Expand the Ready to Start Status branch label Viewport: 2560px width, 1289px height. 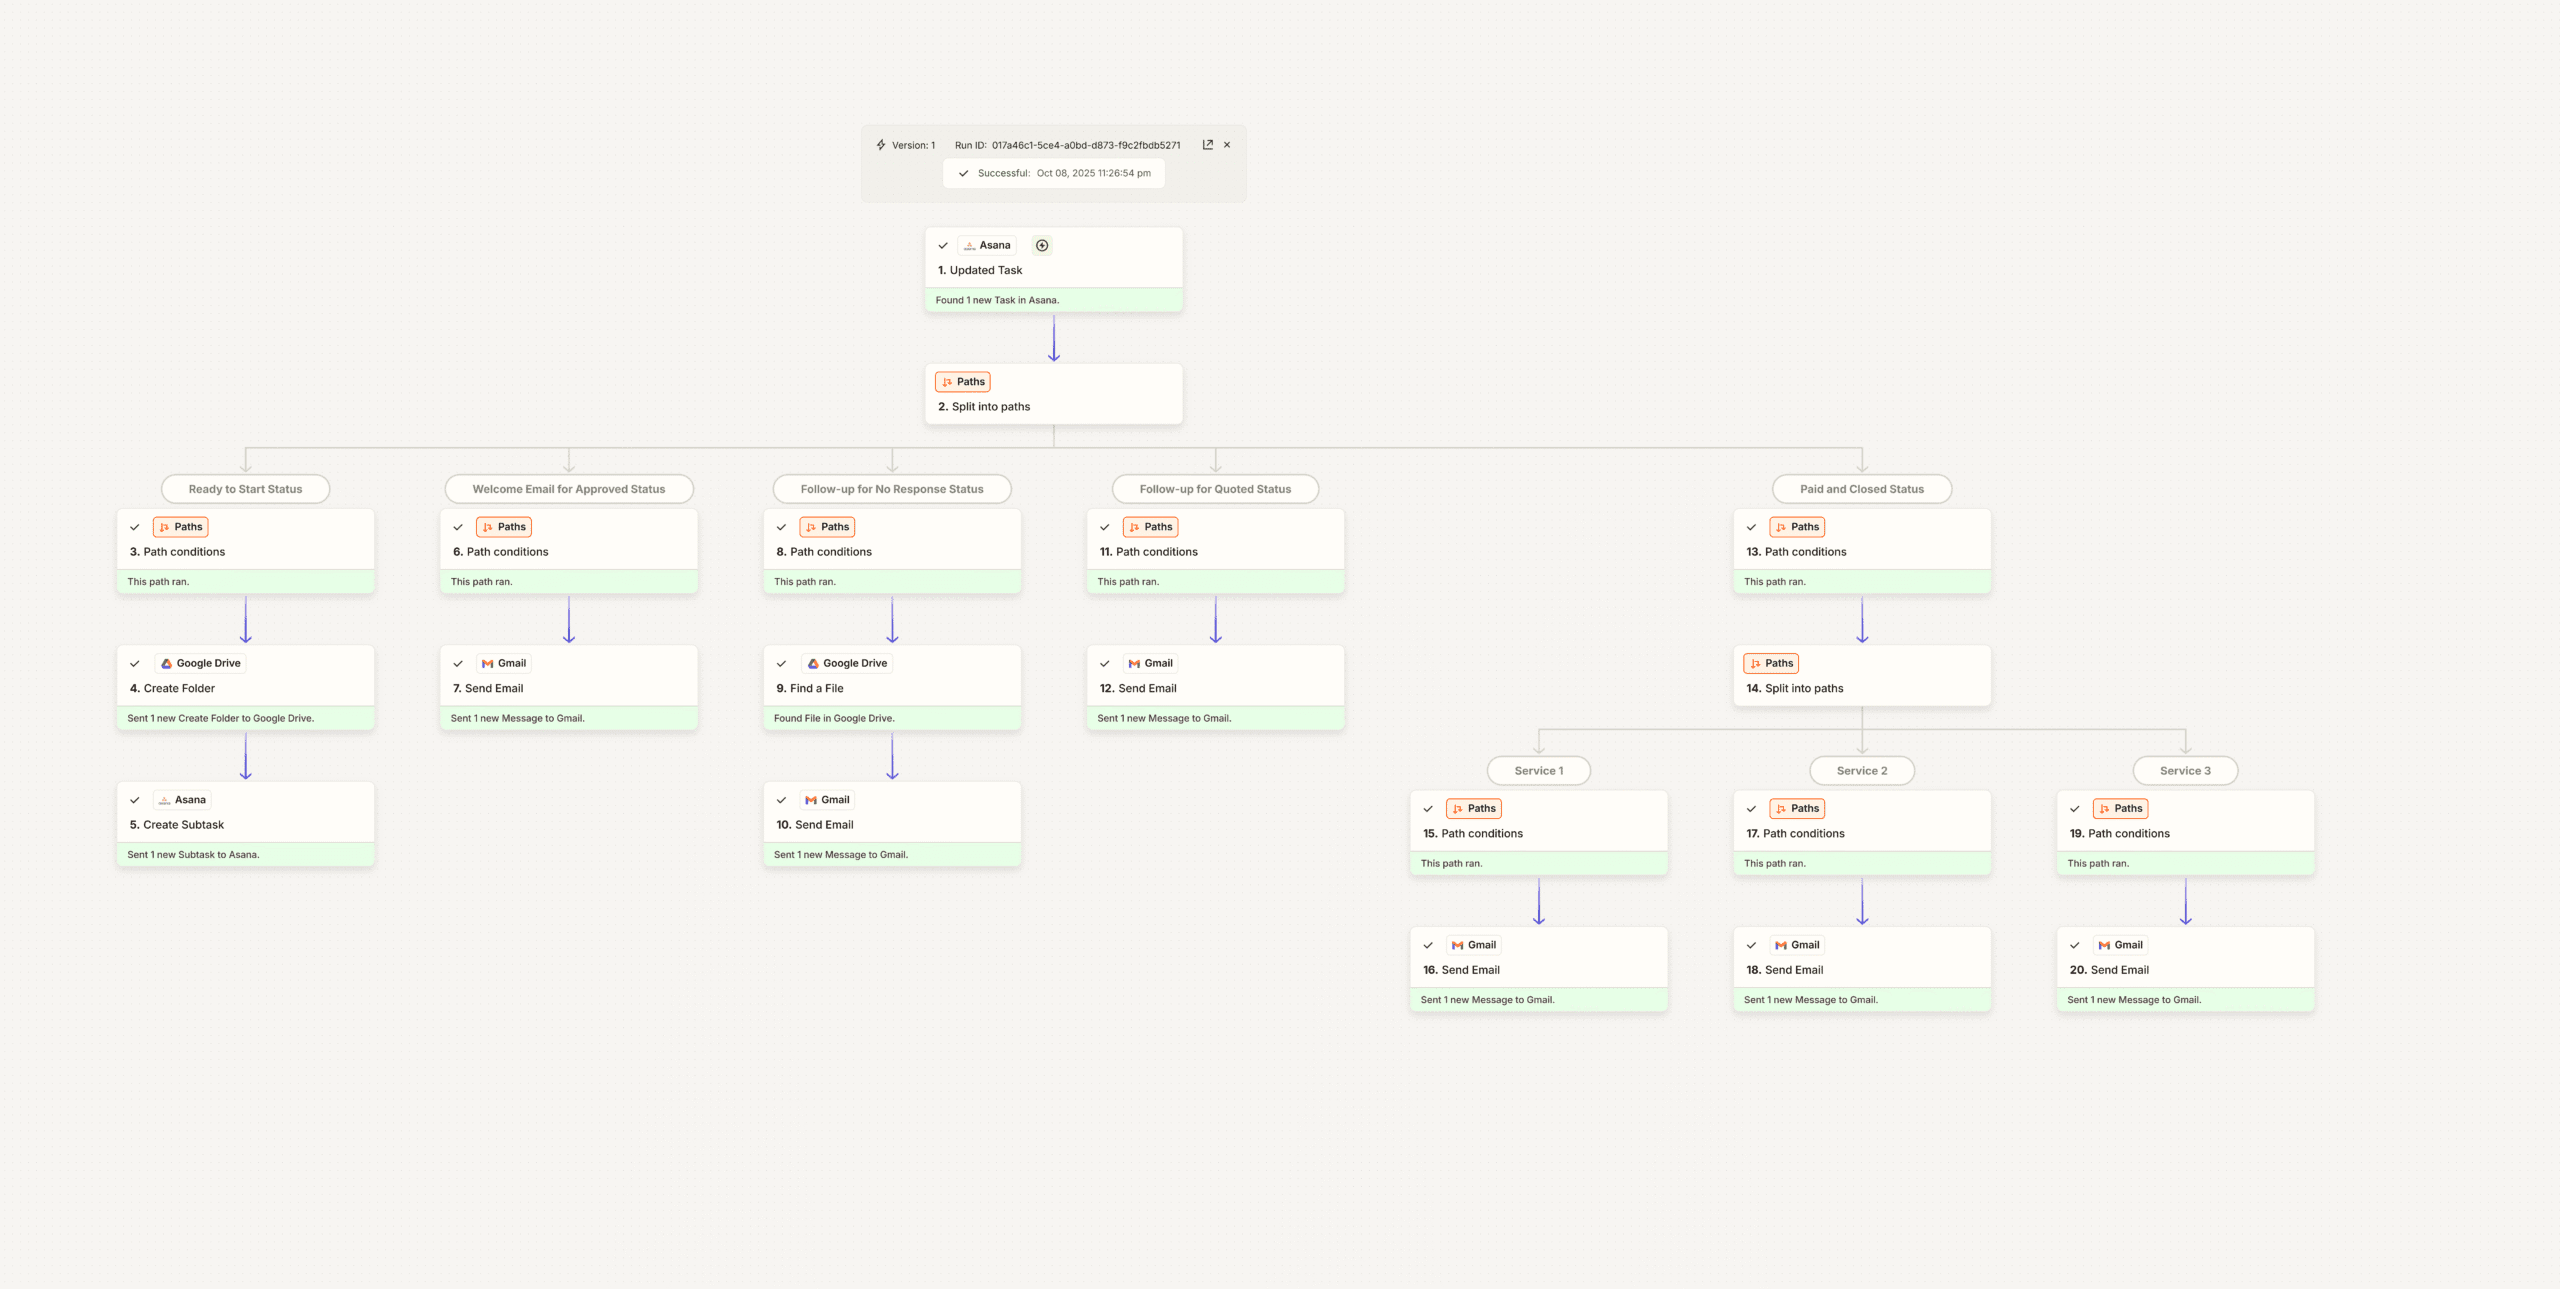(245, 488)
